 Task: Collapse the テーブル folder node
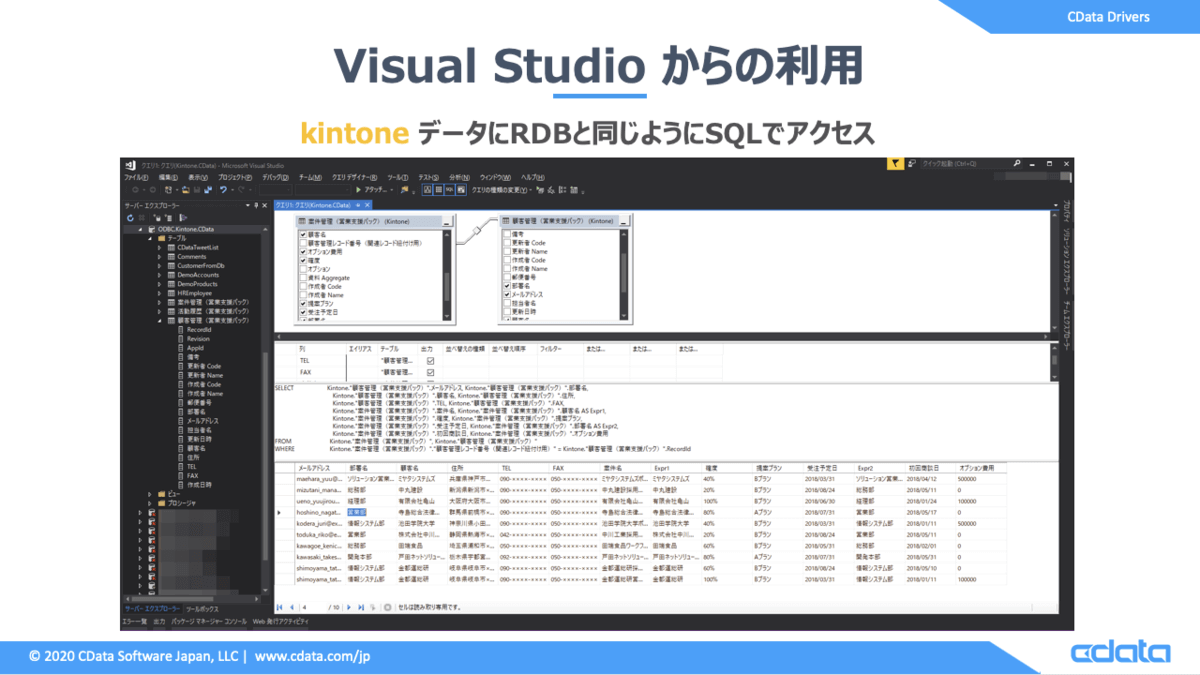(149, 238)
